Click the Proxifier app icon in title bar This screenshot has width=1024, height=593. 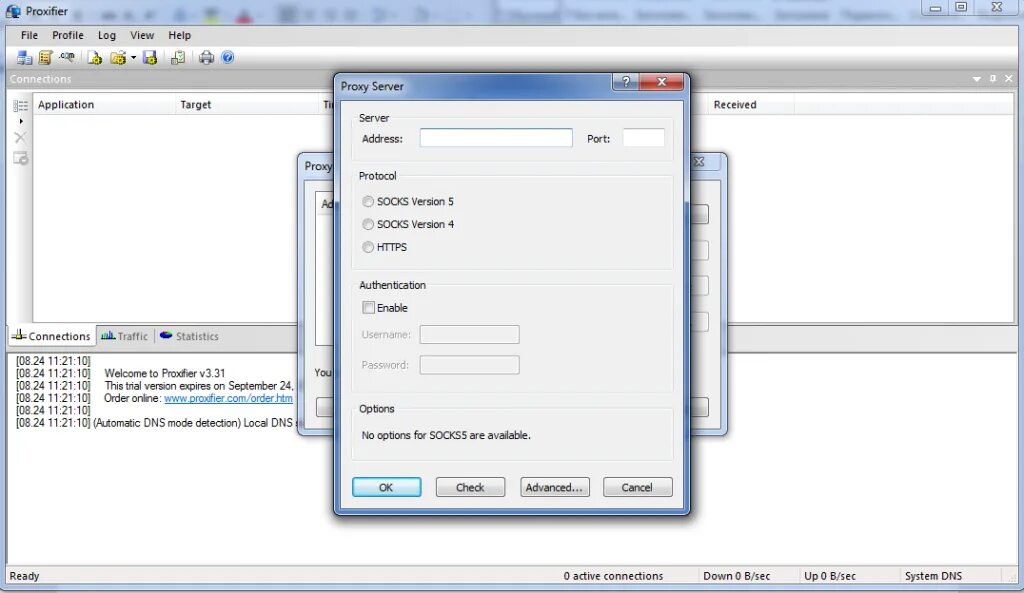tap(13, 11)
